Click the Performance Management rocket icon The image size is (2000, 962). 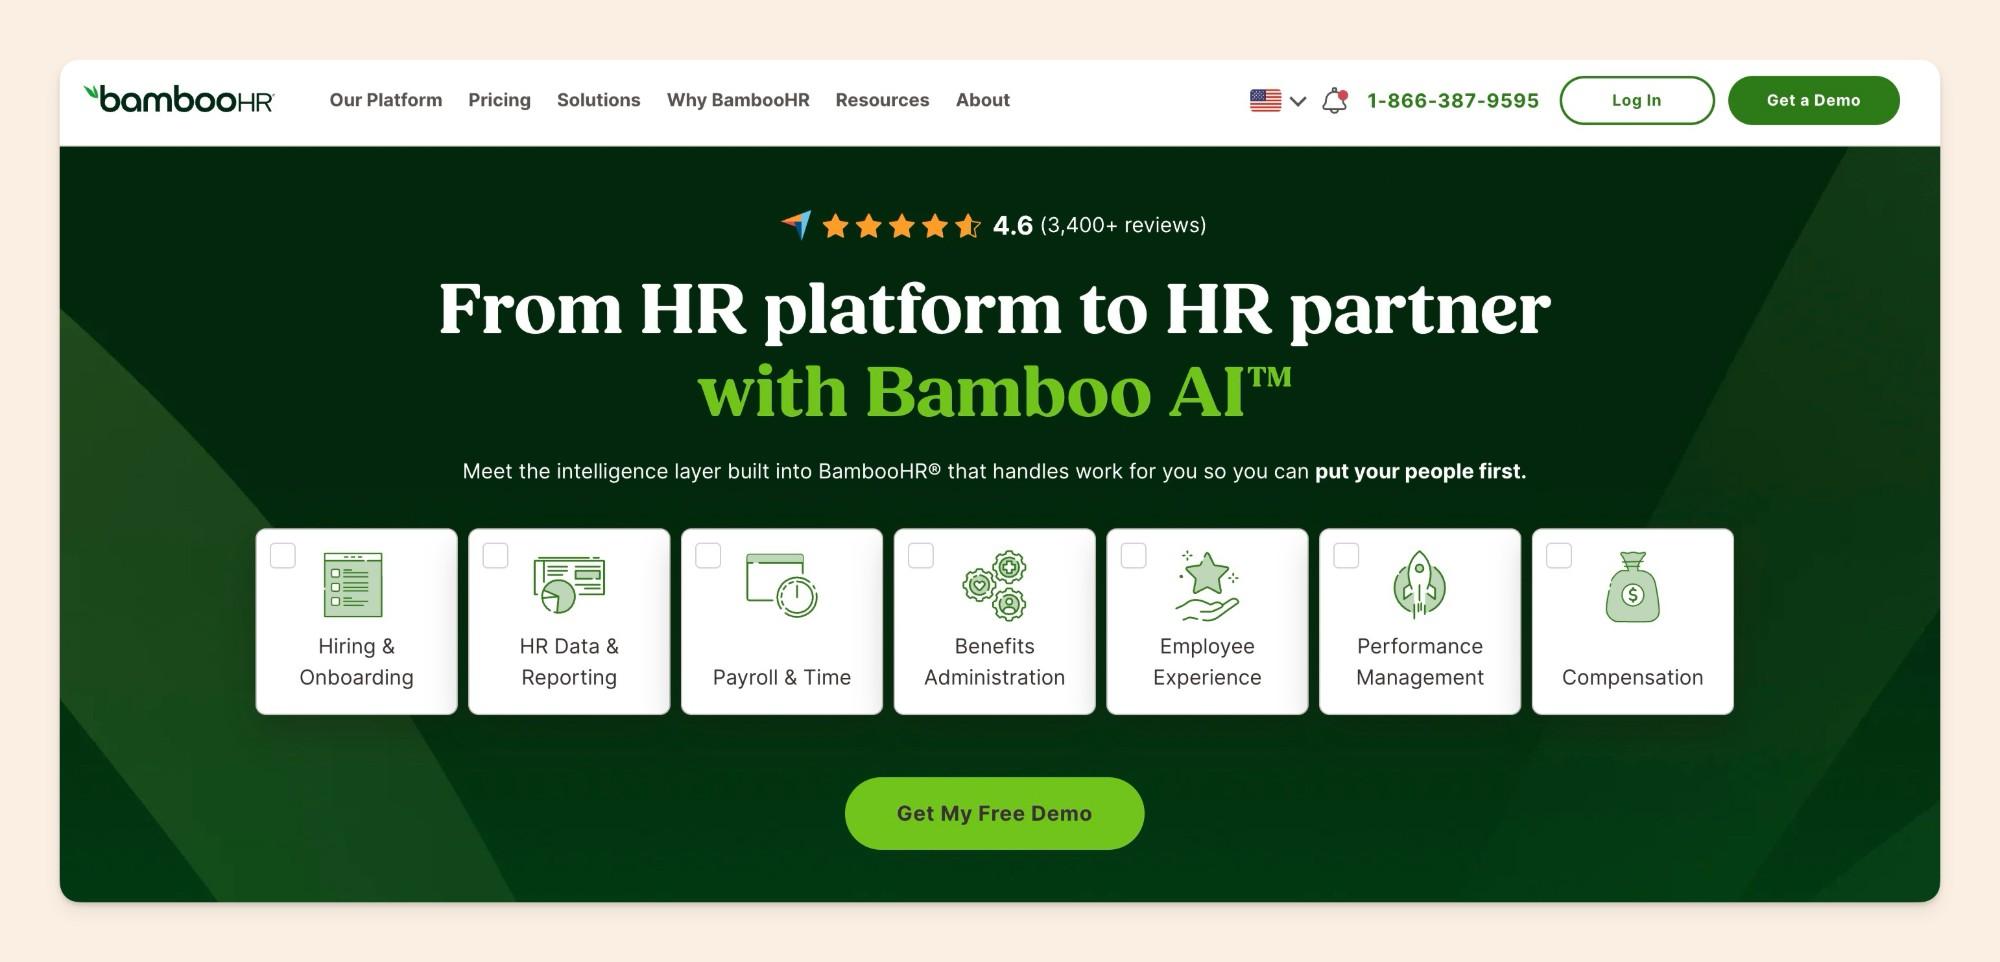1420,585
